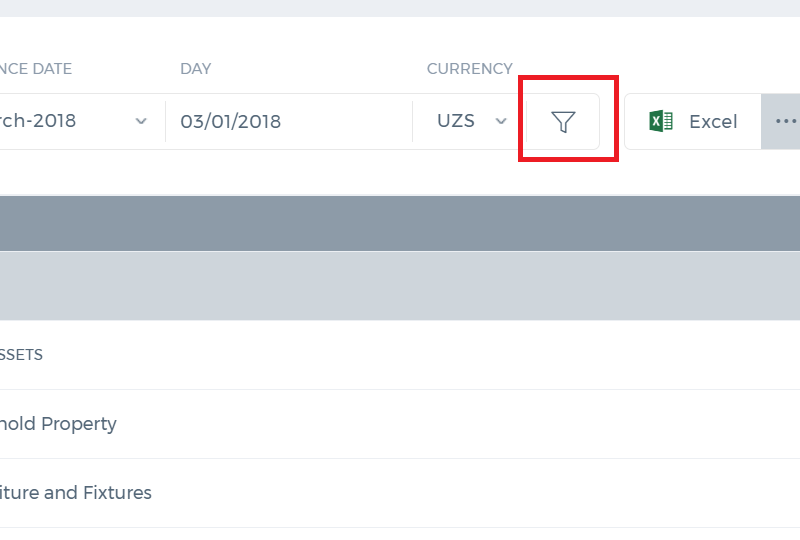Click the ASSETS section heading row
Viewport: 800px width, 540px height.
(x=400, y=355)
